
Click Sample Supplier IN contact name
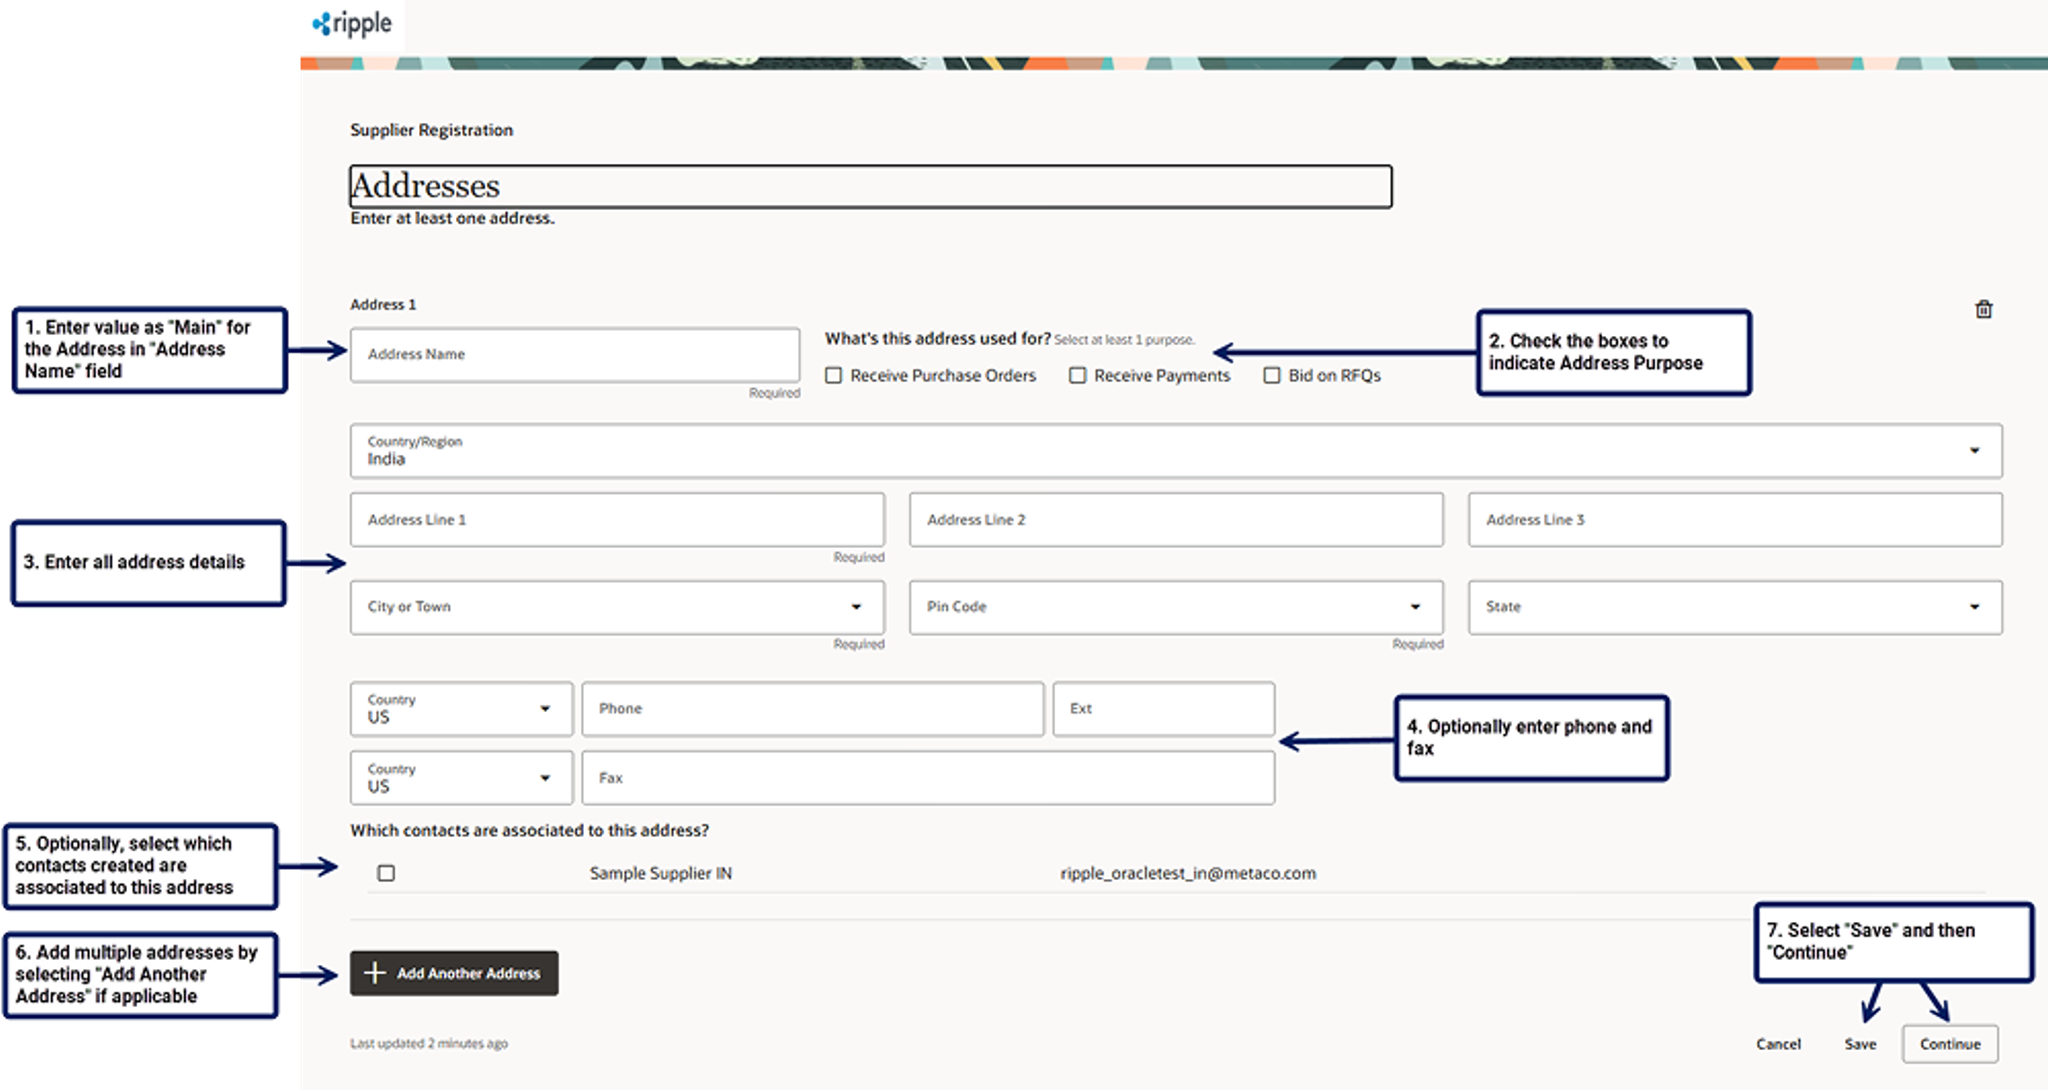pos(660,873)
